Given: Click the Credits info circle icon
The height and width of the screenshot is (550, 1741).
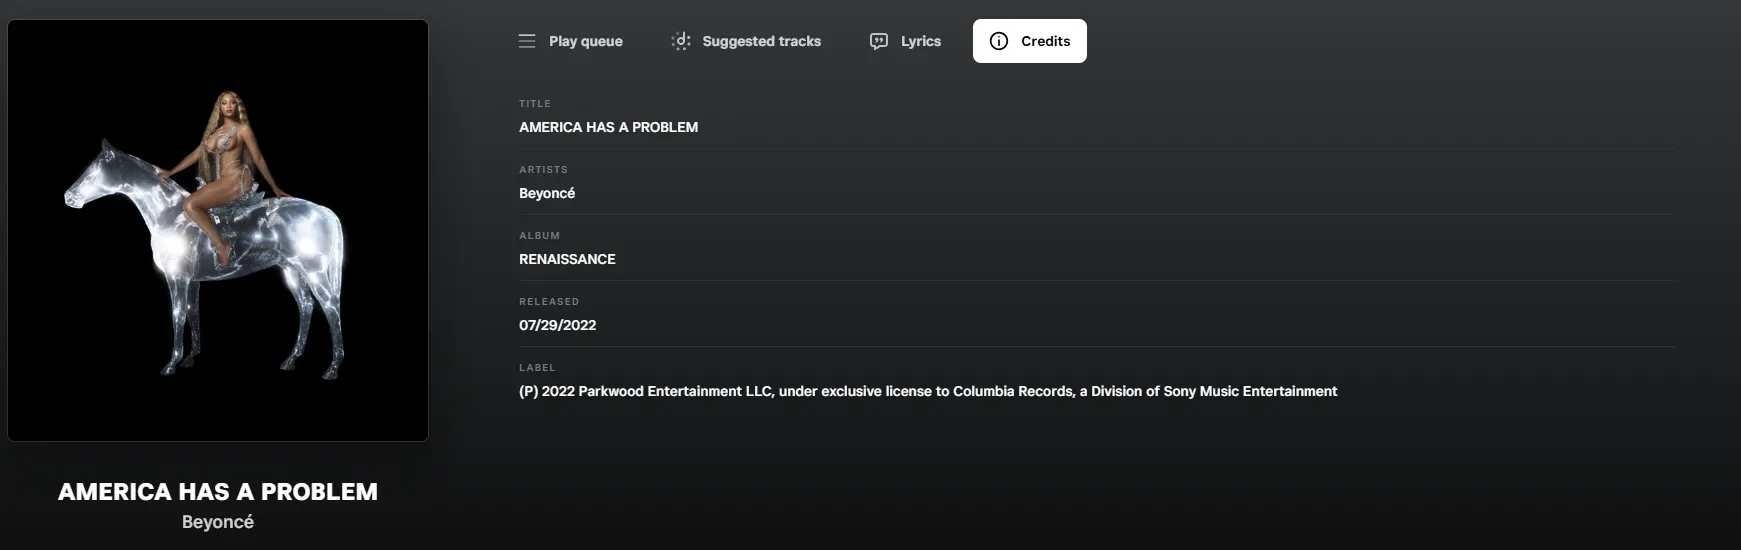Looking at the screenshot, I should click(999, 41).
